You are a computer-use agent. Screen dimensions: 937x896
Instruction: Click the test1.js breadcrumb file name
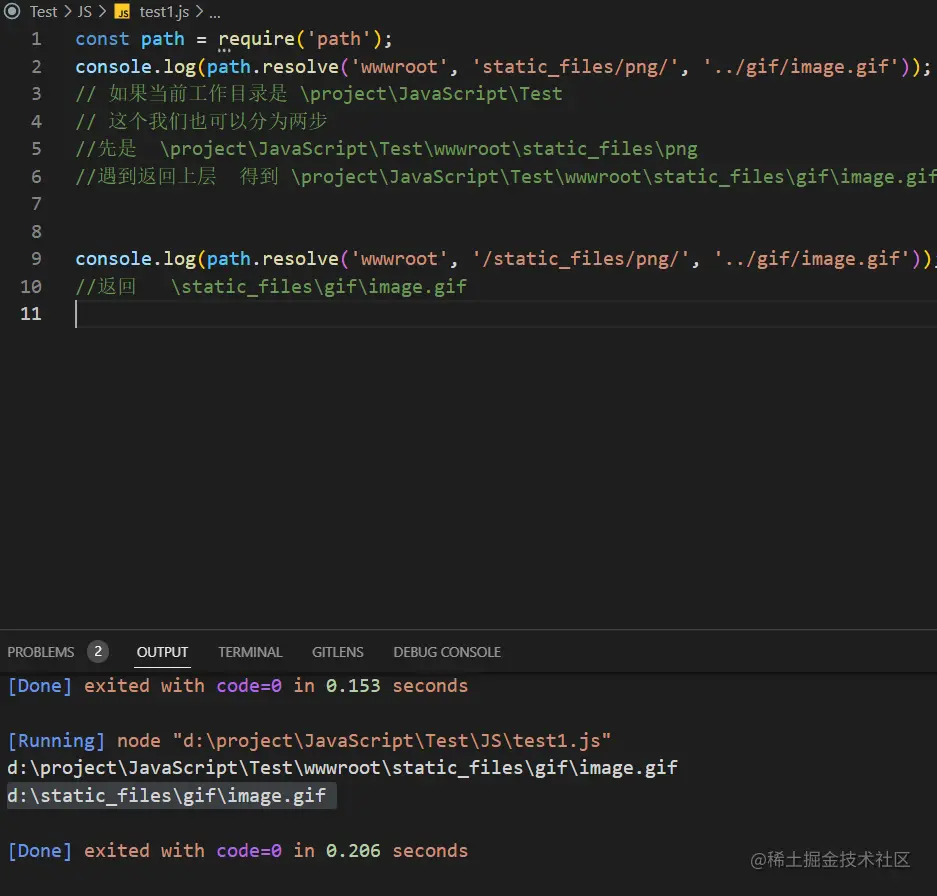(164, 11)
